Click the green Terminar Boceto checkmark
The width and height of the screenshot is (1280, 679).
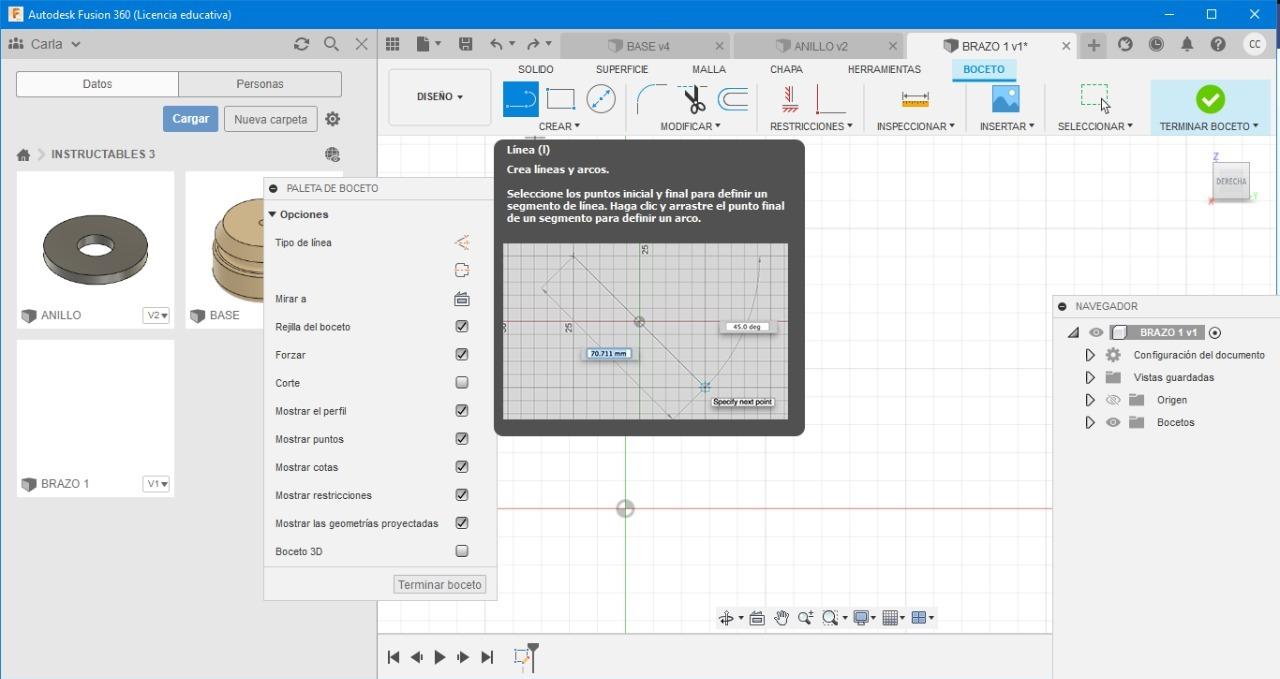[1209, 99]
